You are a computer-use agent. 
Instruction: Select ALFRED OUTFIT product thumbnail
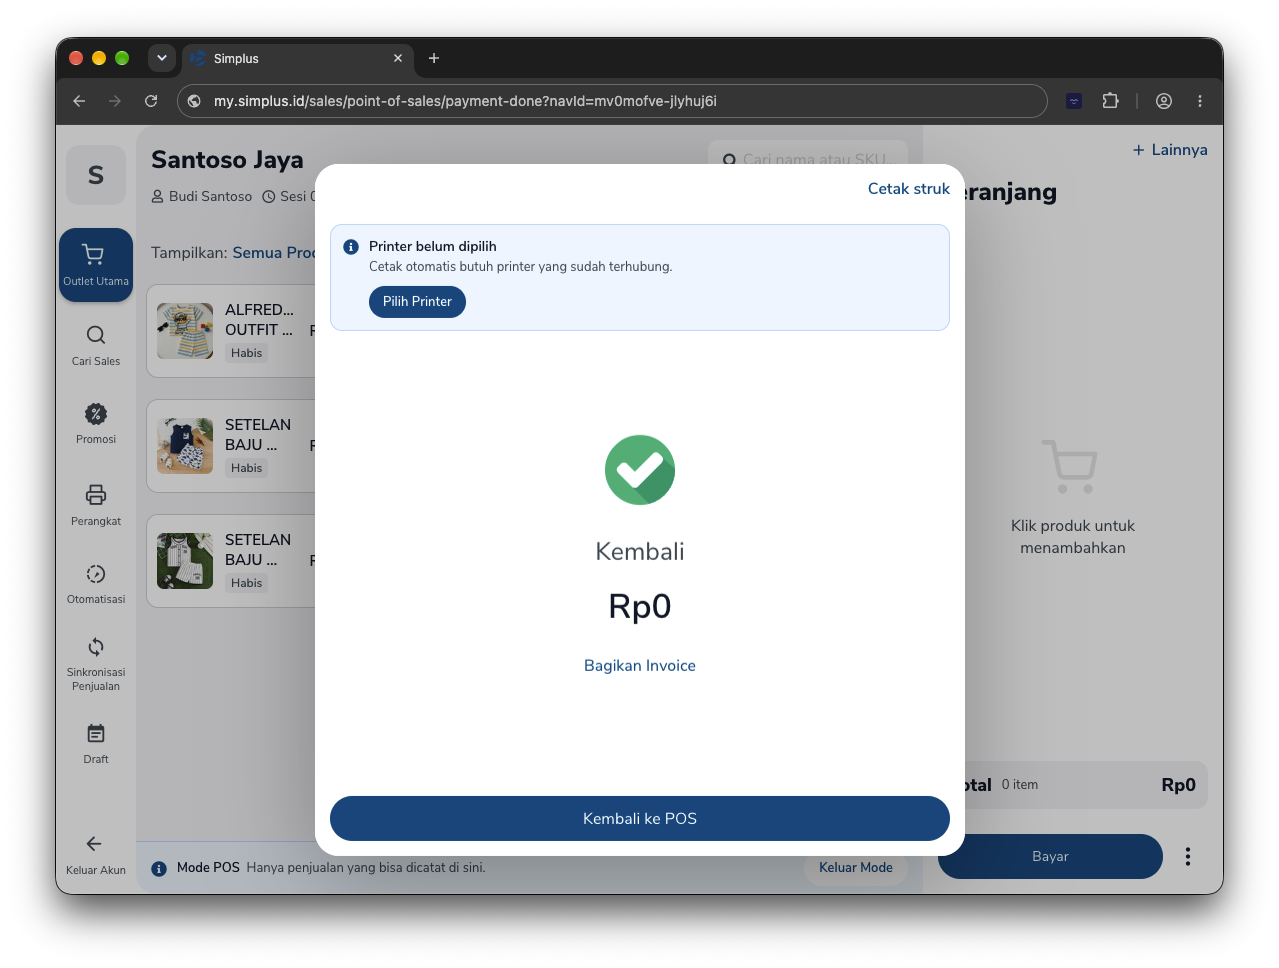(185, 331)
